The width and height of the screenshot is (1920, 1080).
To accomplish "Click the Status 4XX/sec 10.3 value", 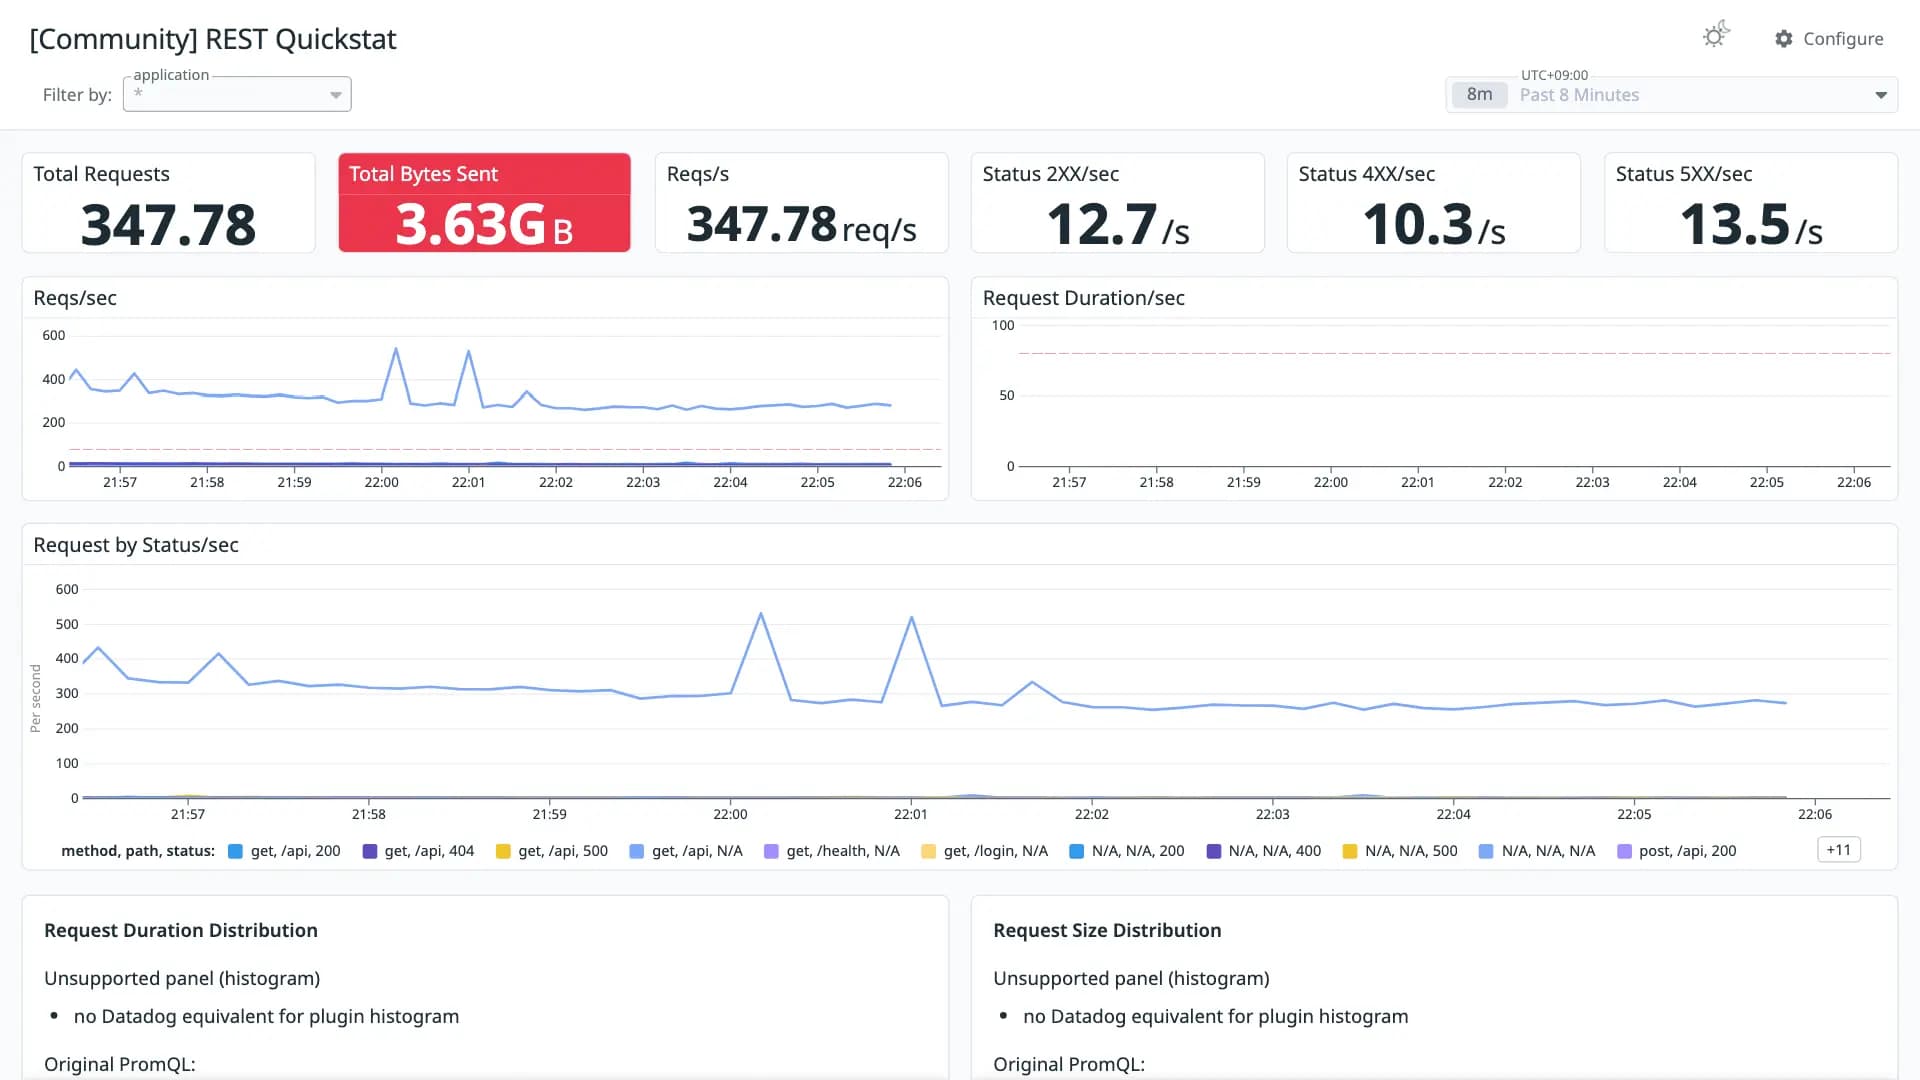I will 1434,224.
